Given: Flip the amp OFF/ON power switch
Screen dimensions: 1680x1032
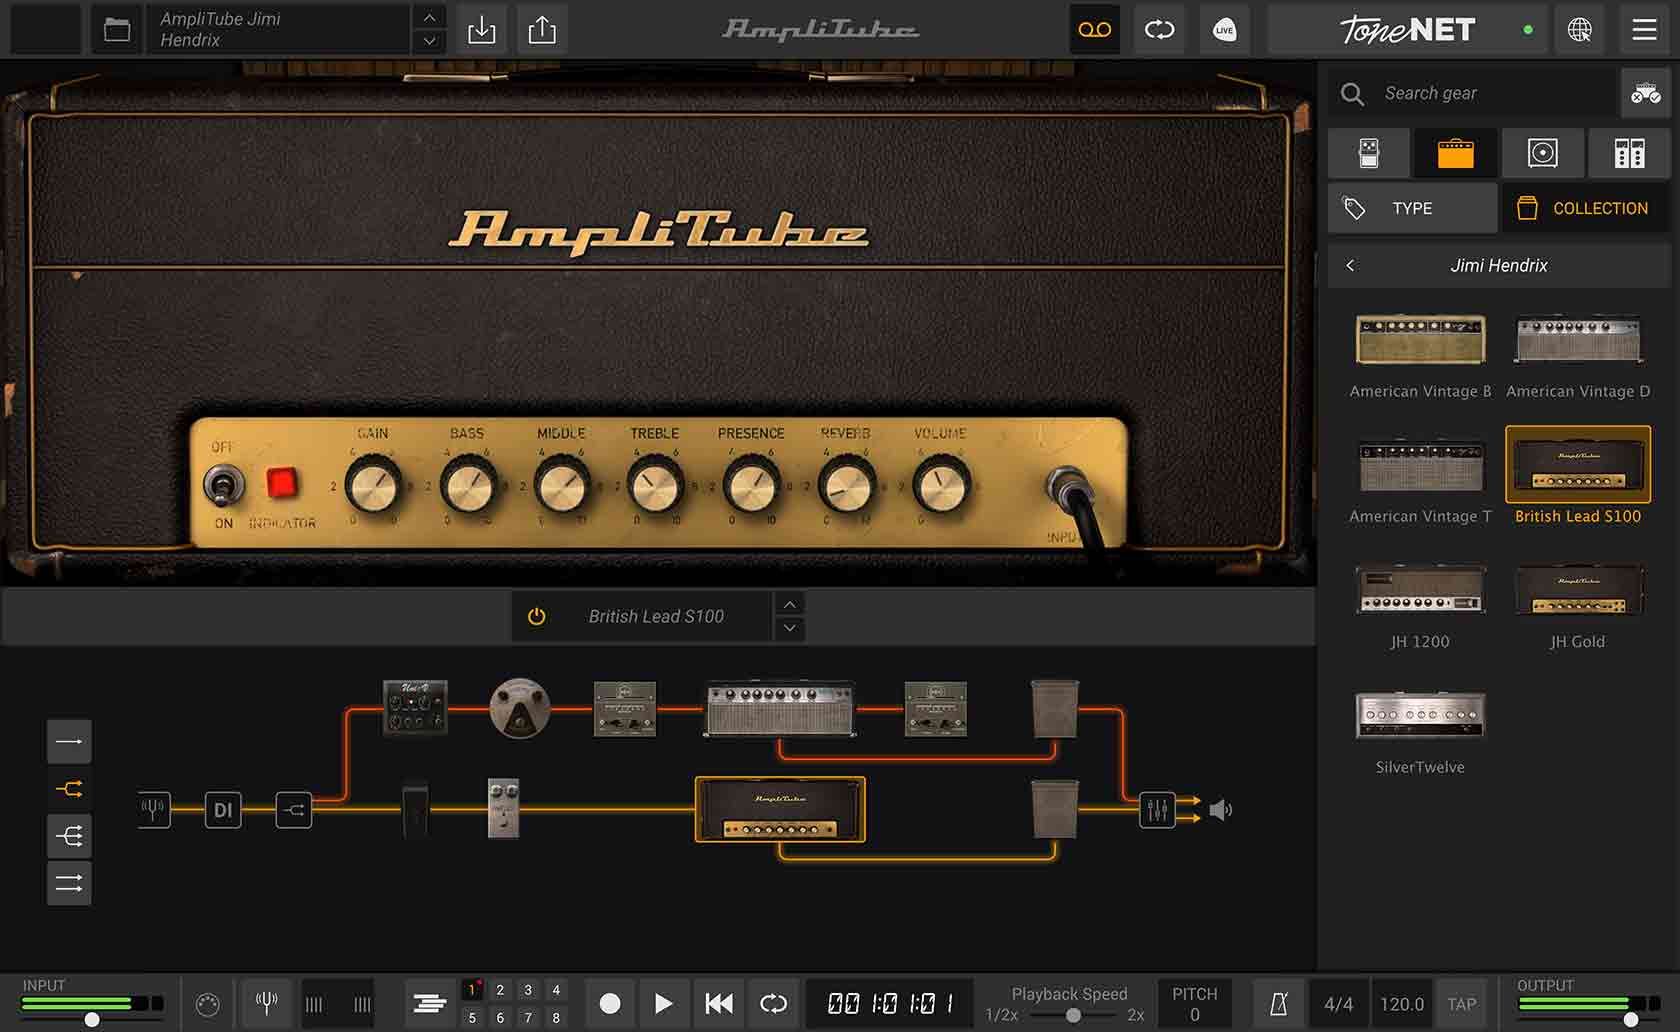Looking at the screenshot, I should pyautogui.click(x=222, y=486).
